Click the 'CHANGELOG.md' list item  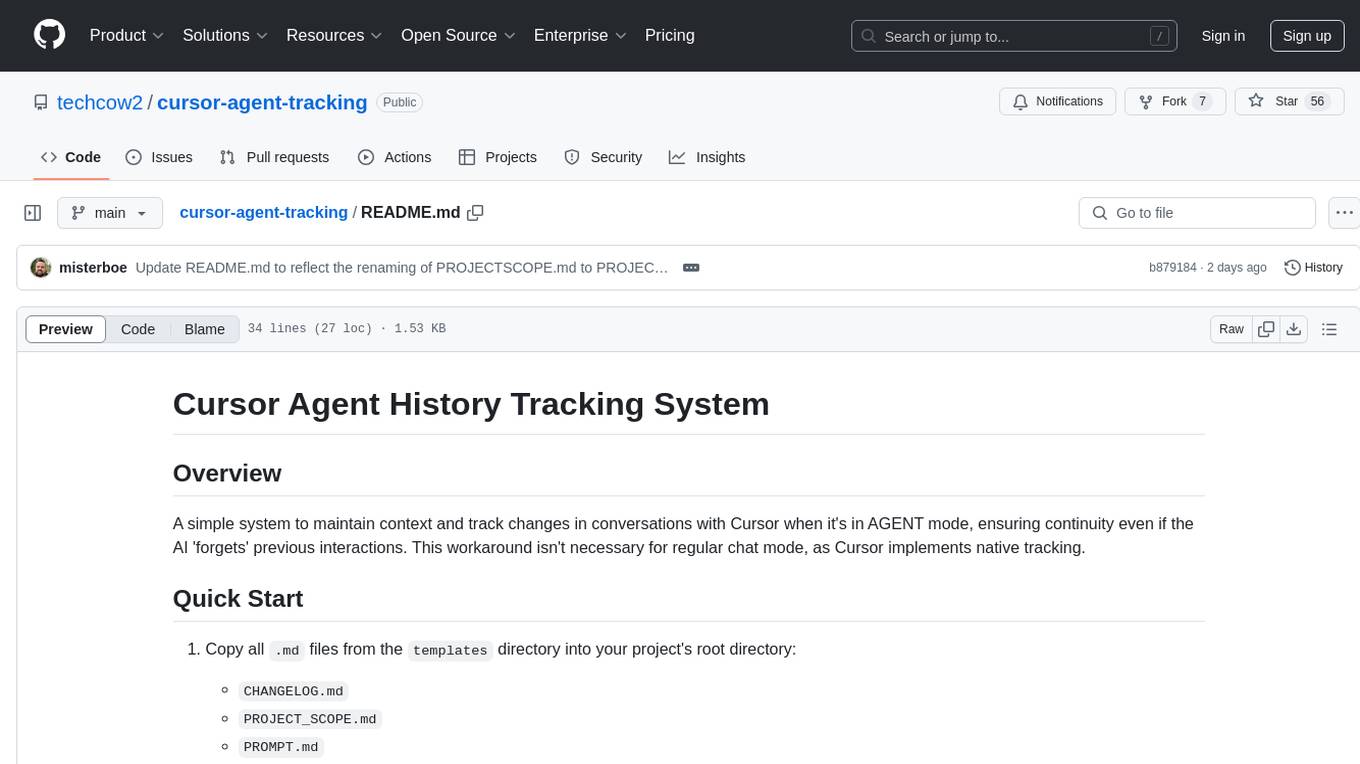click(x=294, y=691)
